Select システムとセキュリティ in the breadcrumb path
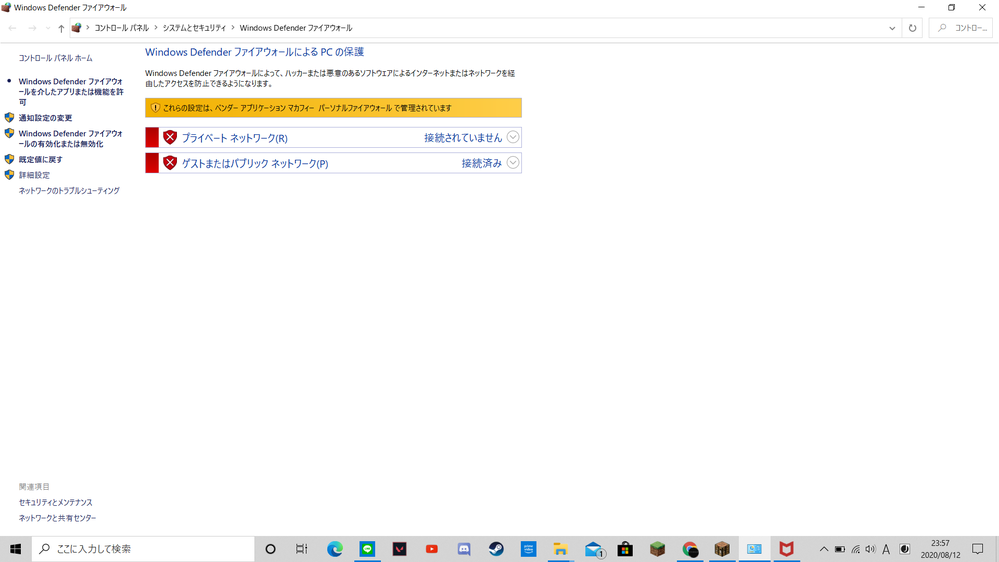Image resolution: width=999 pixels, height=562 pixels. pos(192,28)
